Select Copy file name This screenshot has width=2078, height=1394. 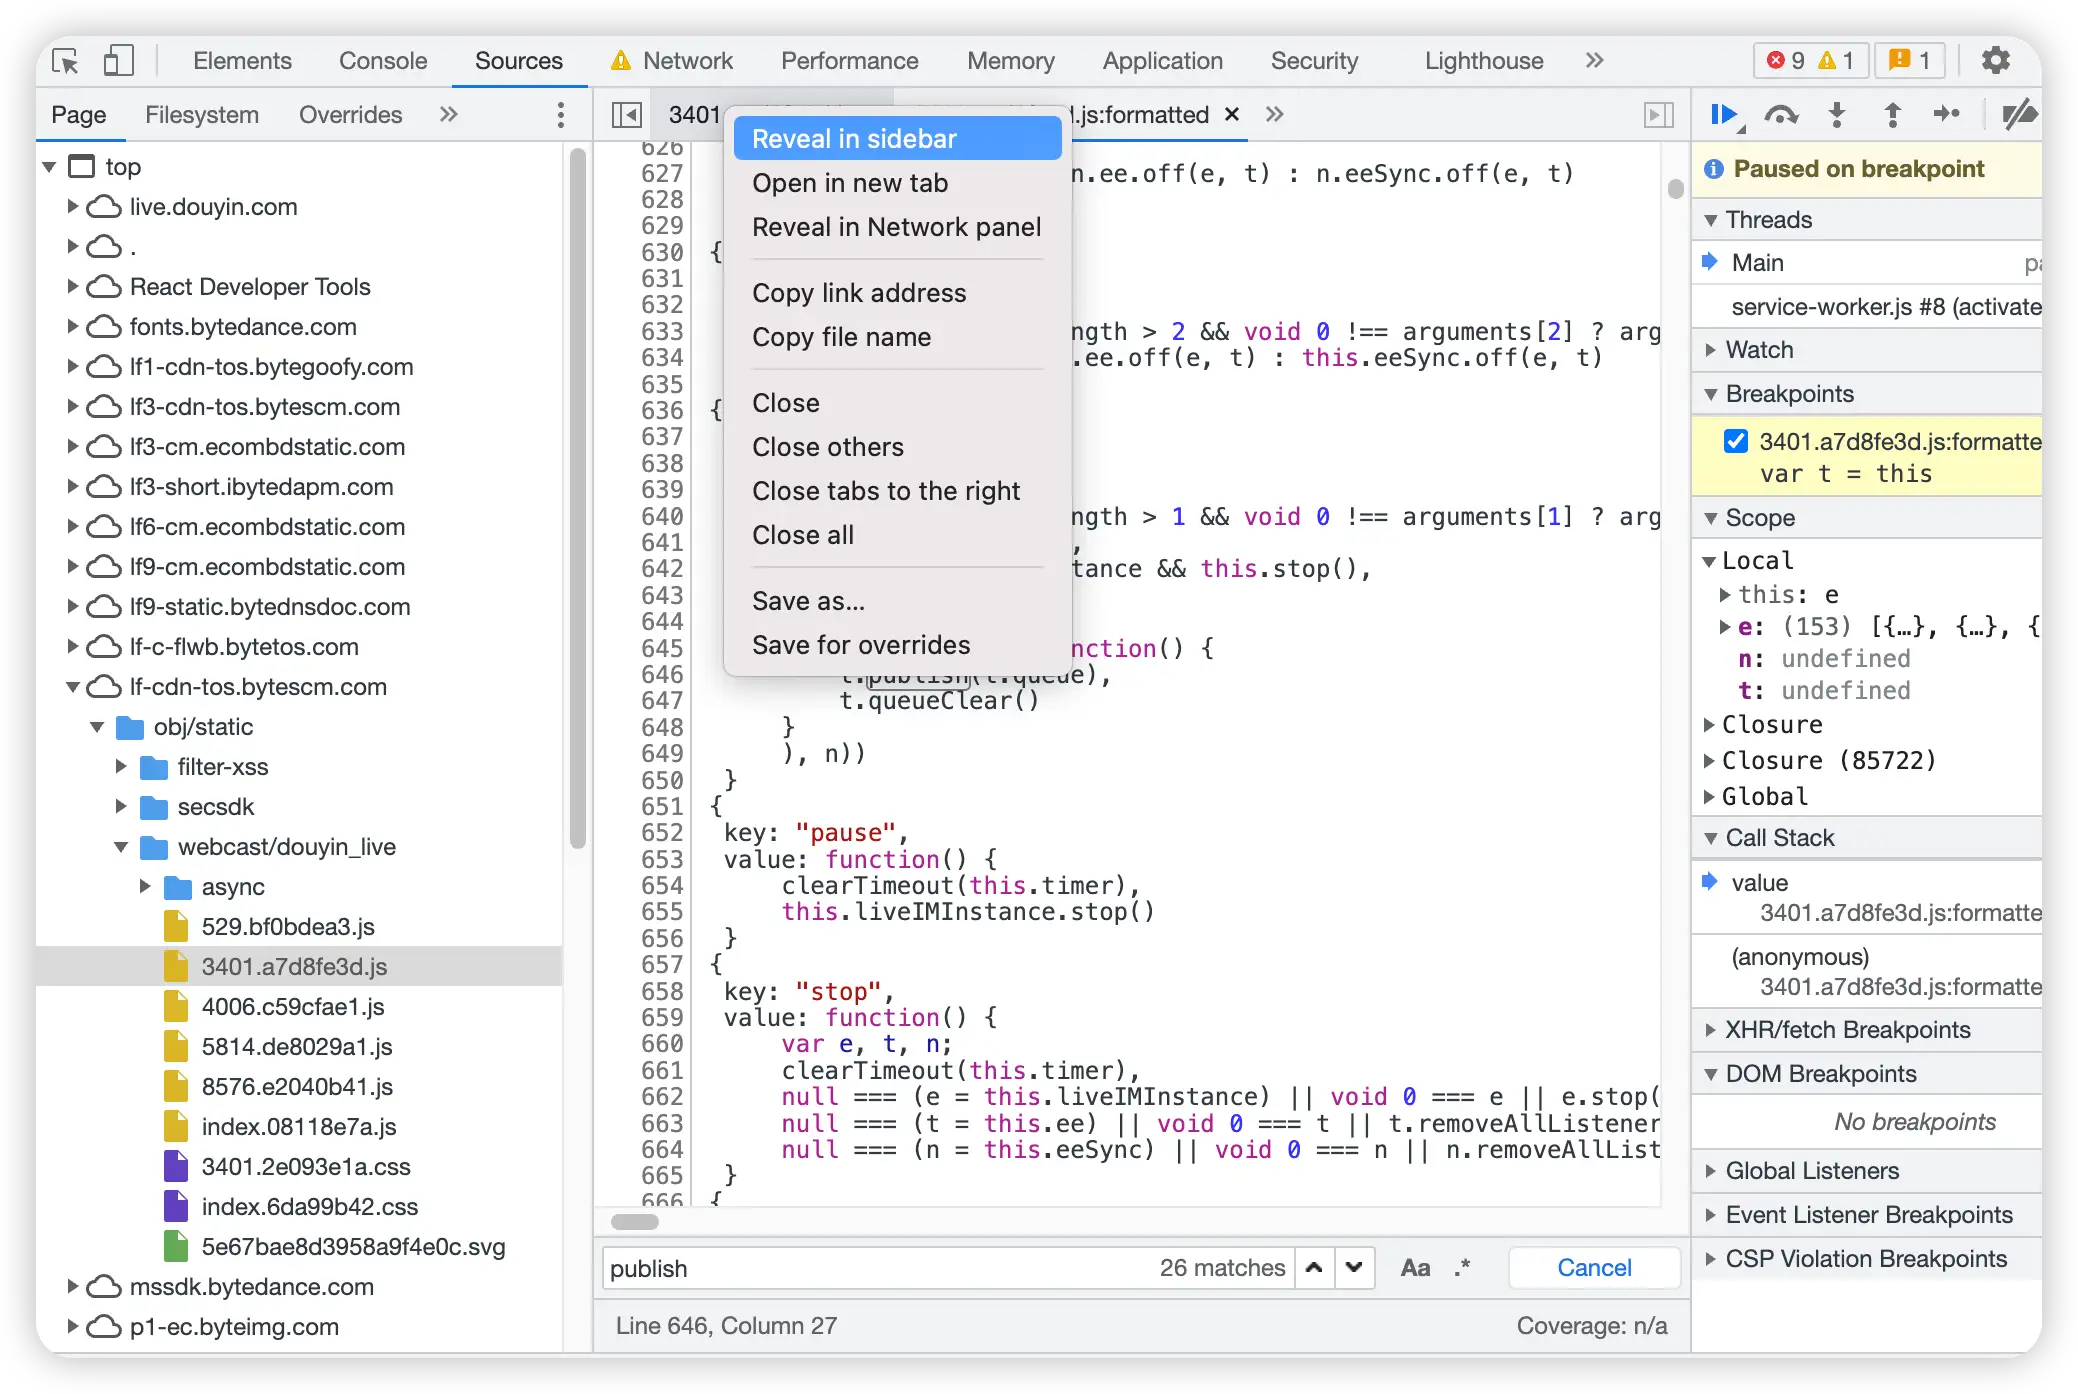(897, 337)
